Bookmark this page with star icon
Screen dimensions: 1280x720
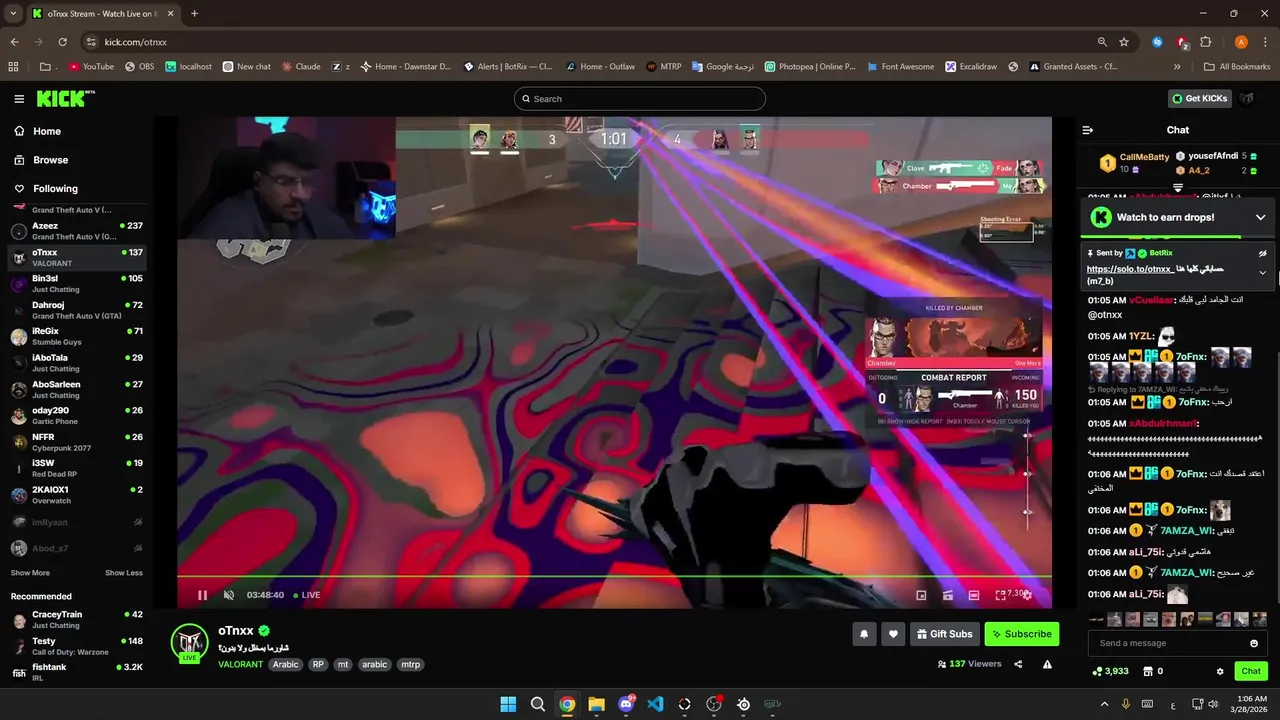point(1124,42)
